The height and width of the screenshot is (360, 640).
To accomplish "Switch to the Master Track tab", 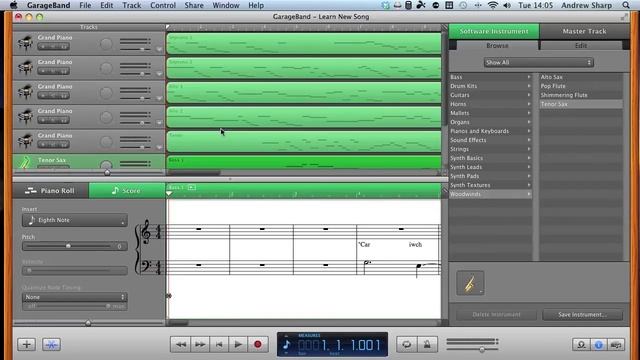I will pos(584,31).
